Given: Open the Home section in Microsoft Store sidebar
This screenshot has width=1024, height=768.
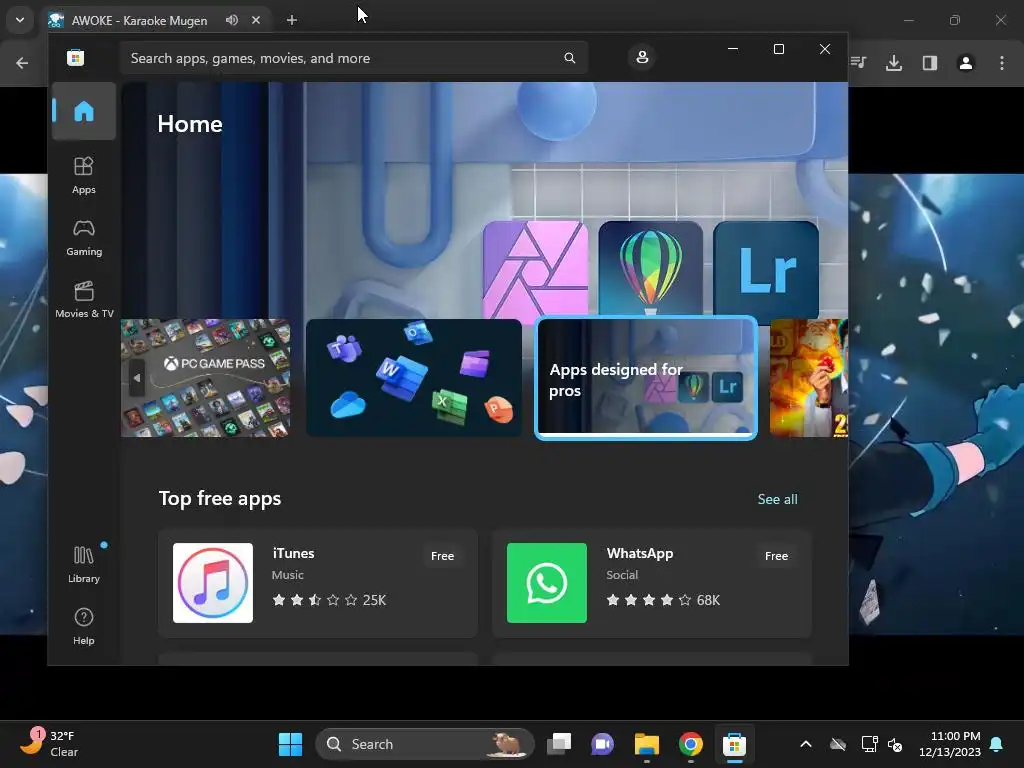Looking at the screenshot, I should (x=84, y=112).
